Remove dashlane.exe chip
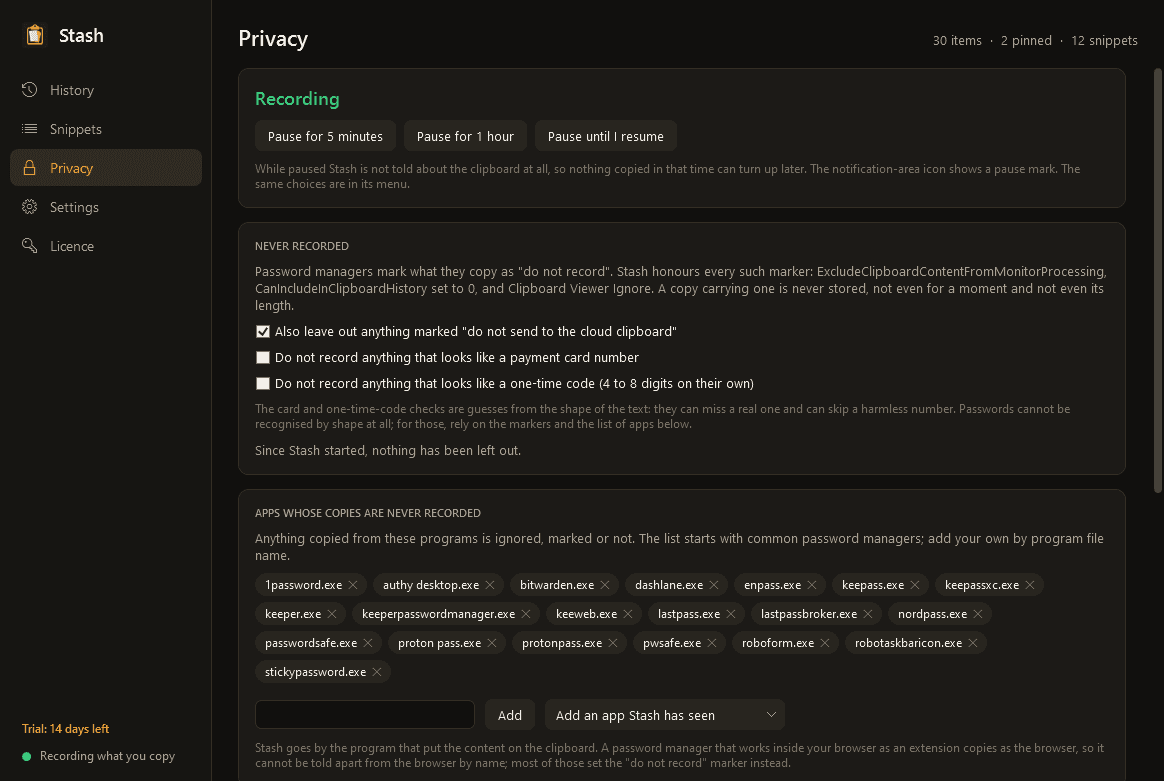 pyautogui.click(x=714, y=585)
